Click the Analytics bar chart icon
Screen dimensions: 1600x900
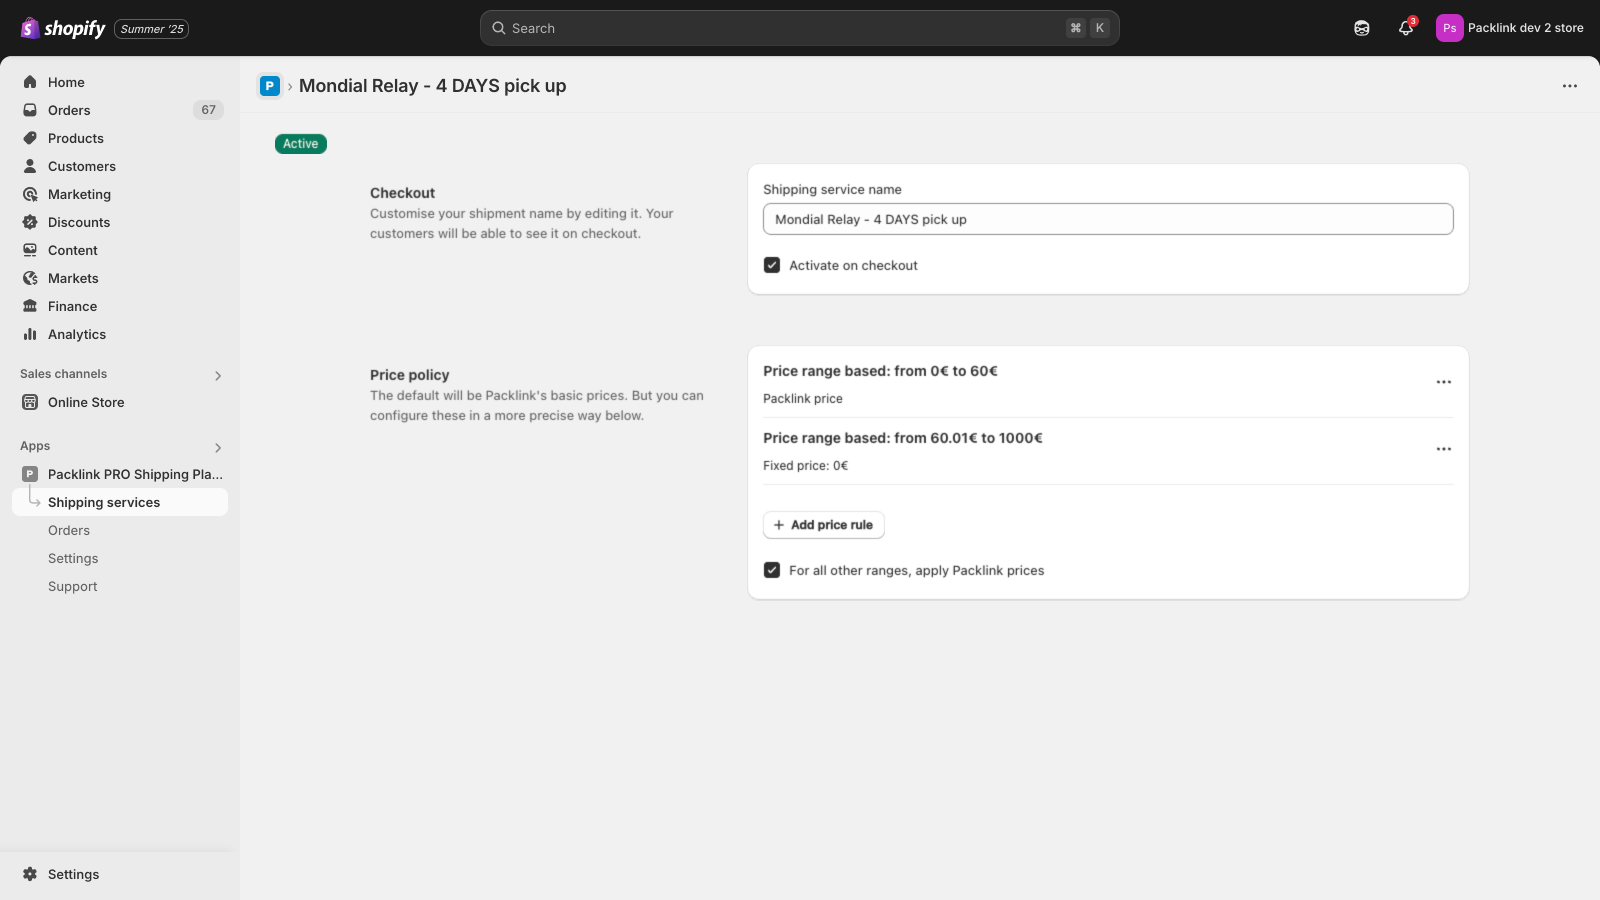30,334
